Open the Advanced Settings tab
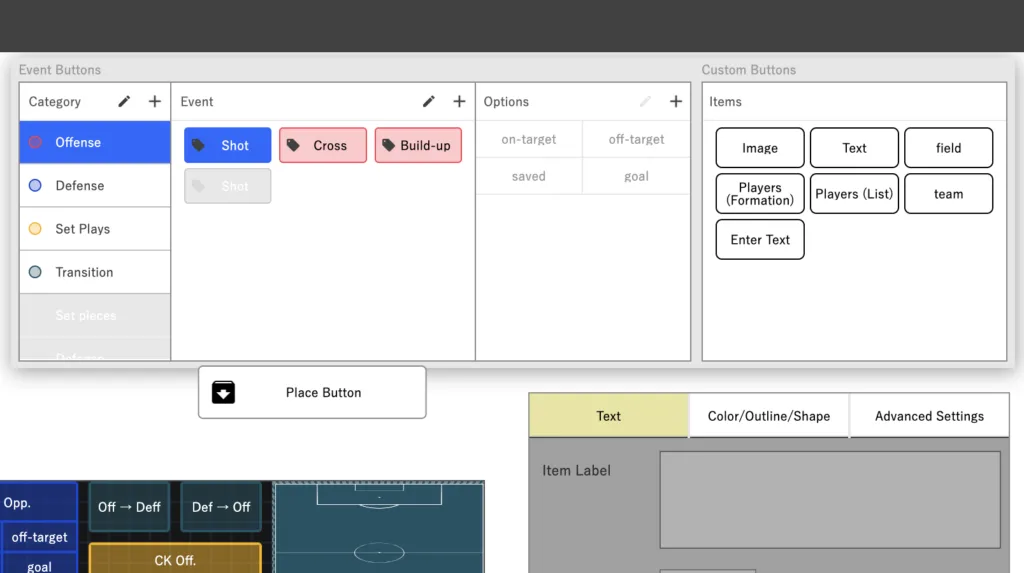 point(929,416)
